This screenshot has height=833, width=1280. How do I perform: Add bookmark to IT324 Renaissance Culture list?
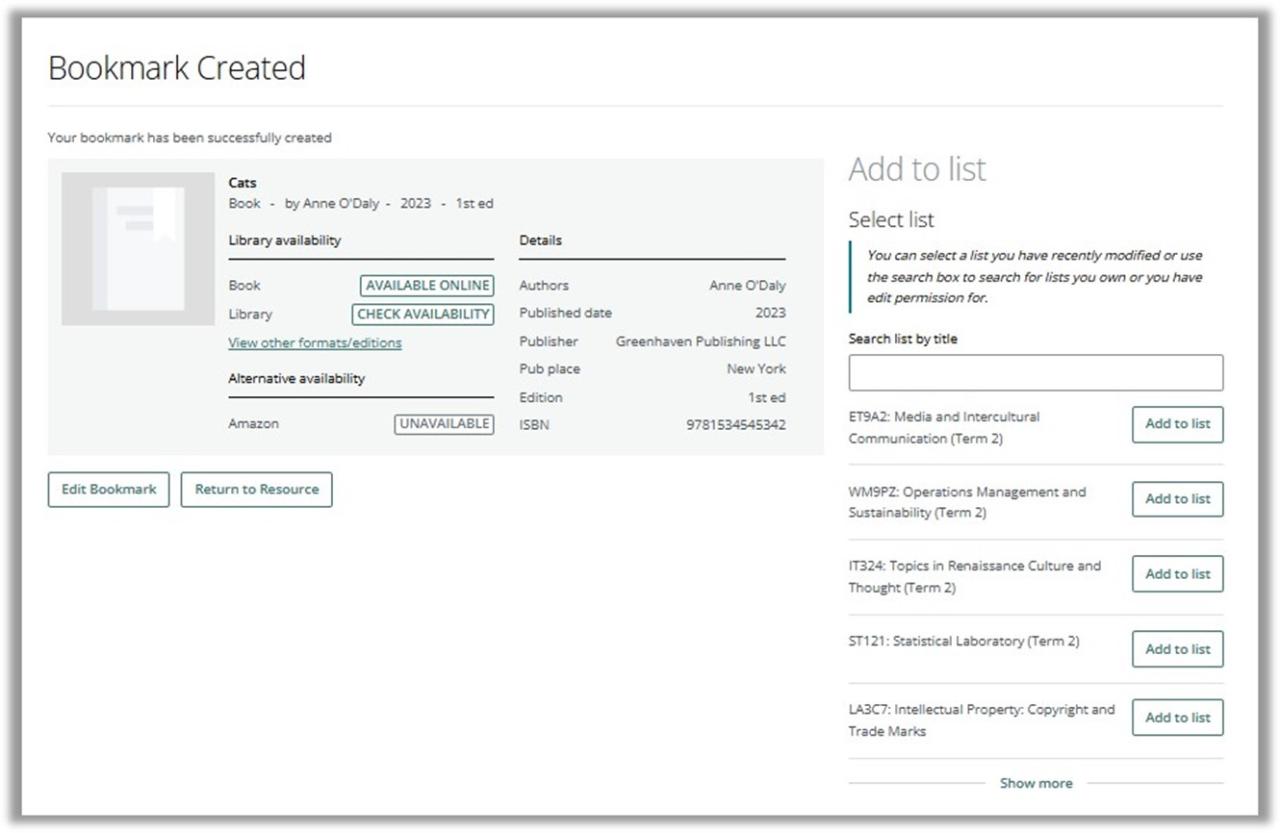[1177, 573]
